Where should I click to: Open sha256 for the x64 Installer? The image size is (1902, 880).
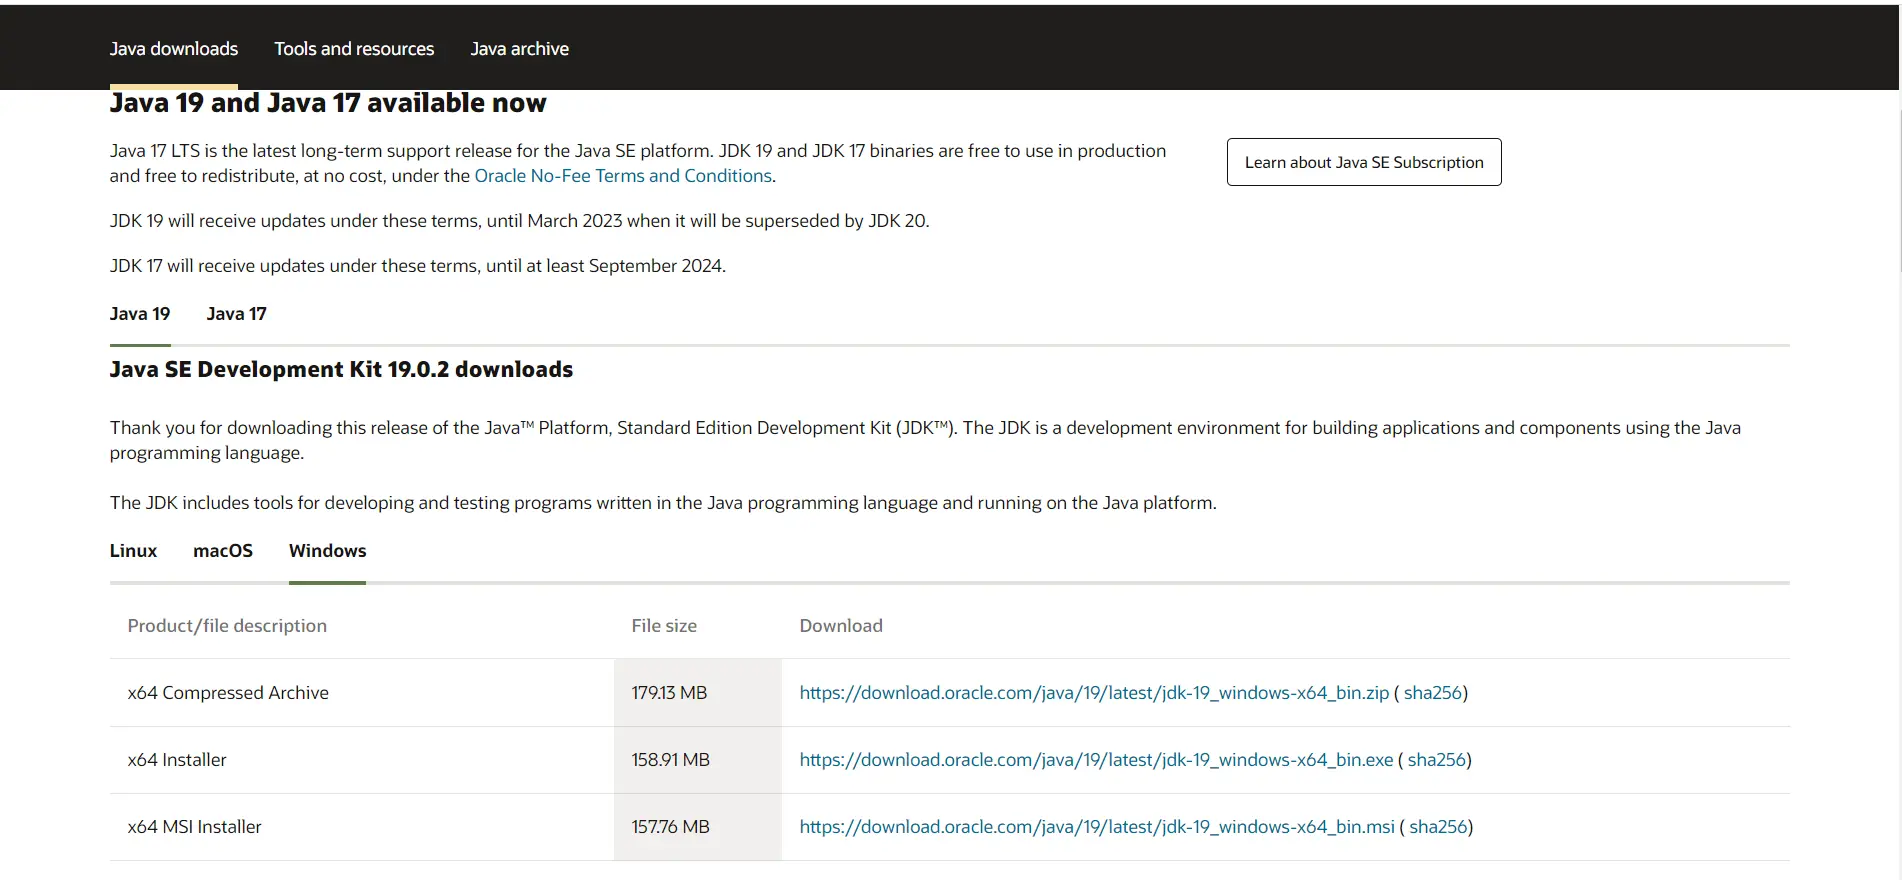coord(1436,760)
